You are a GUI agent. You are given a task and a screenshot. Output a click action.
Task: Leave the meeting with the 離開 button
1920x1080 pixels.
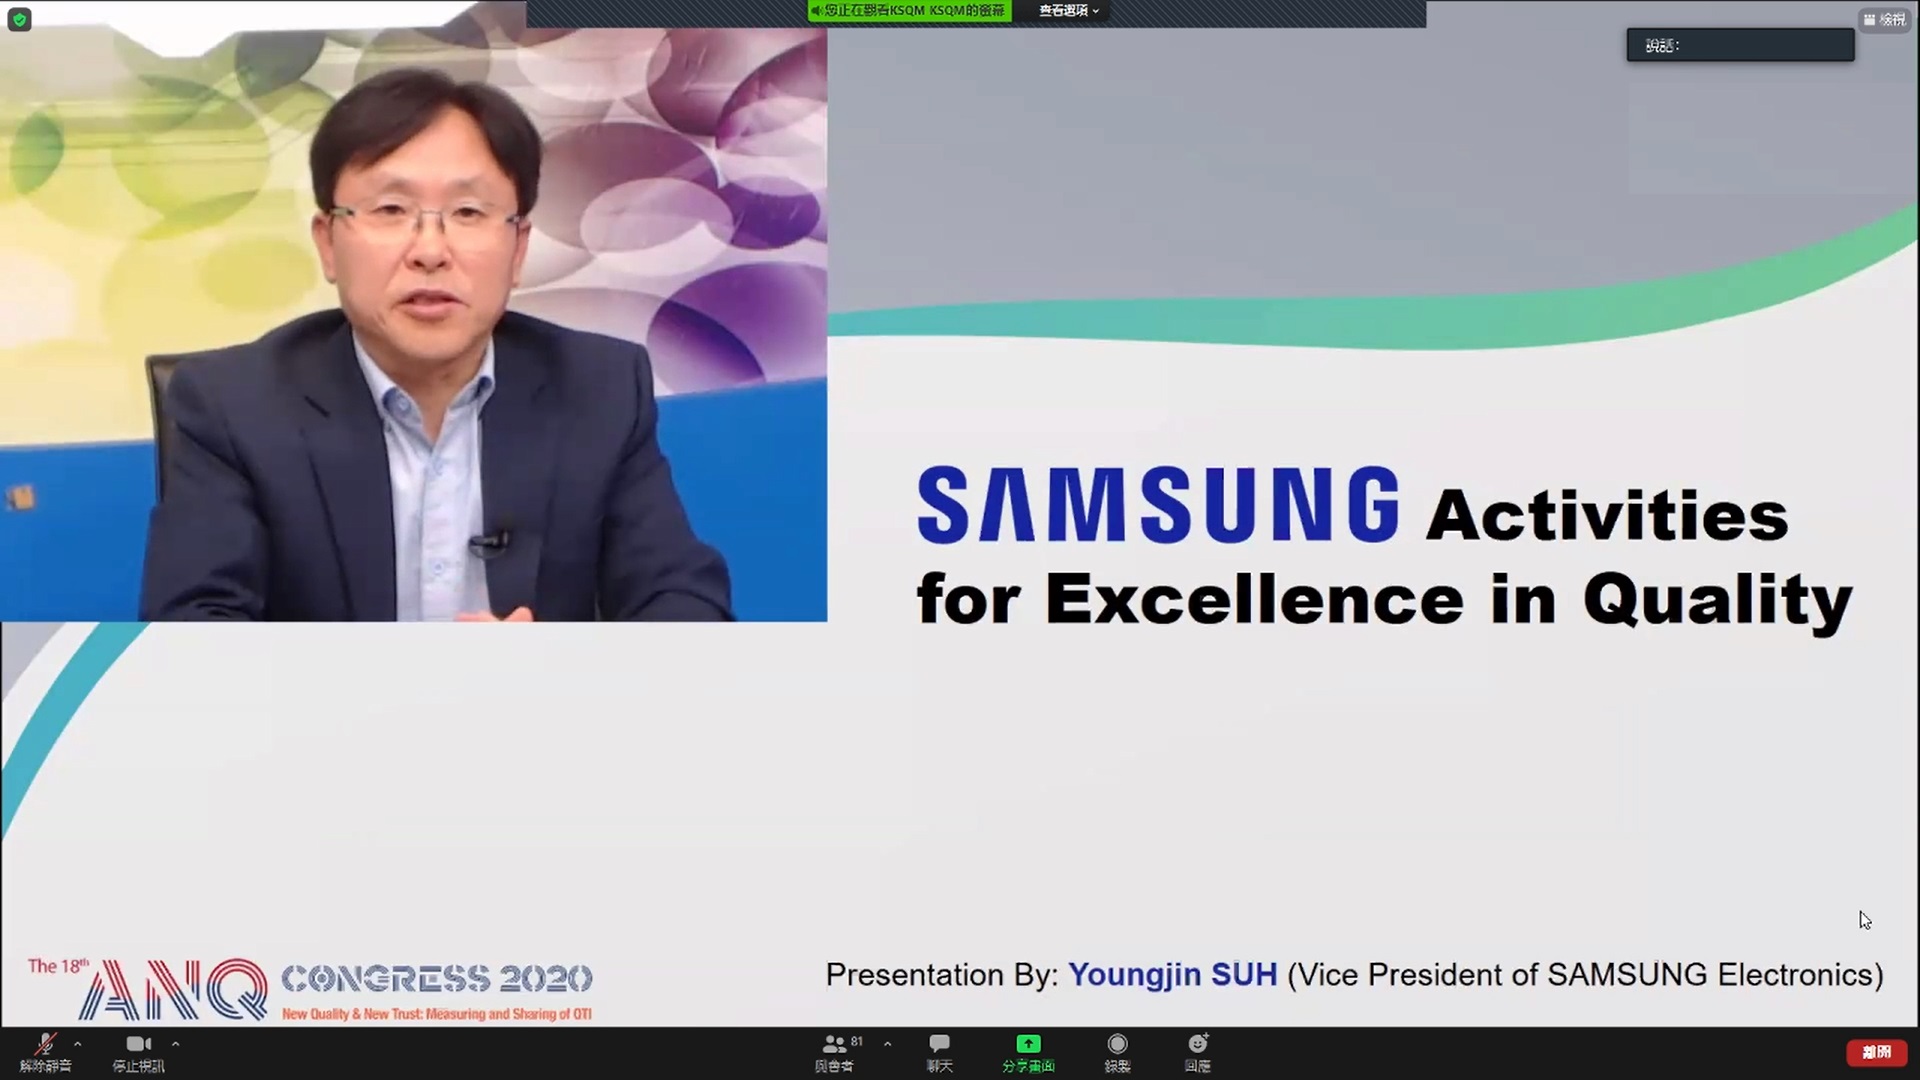tap(1877, 1052)
